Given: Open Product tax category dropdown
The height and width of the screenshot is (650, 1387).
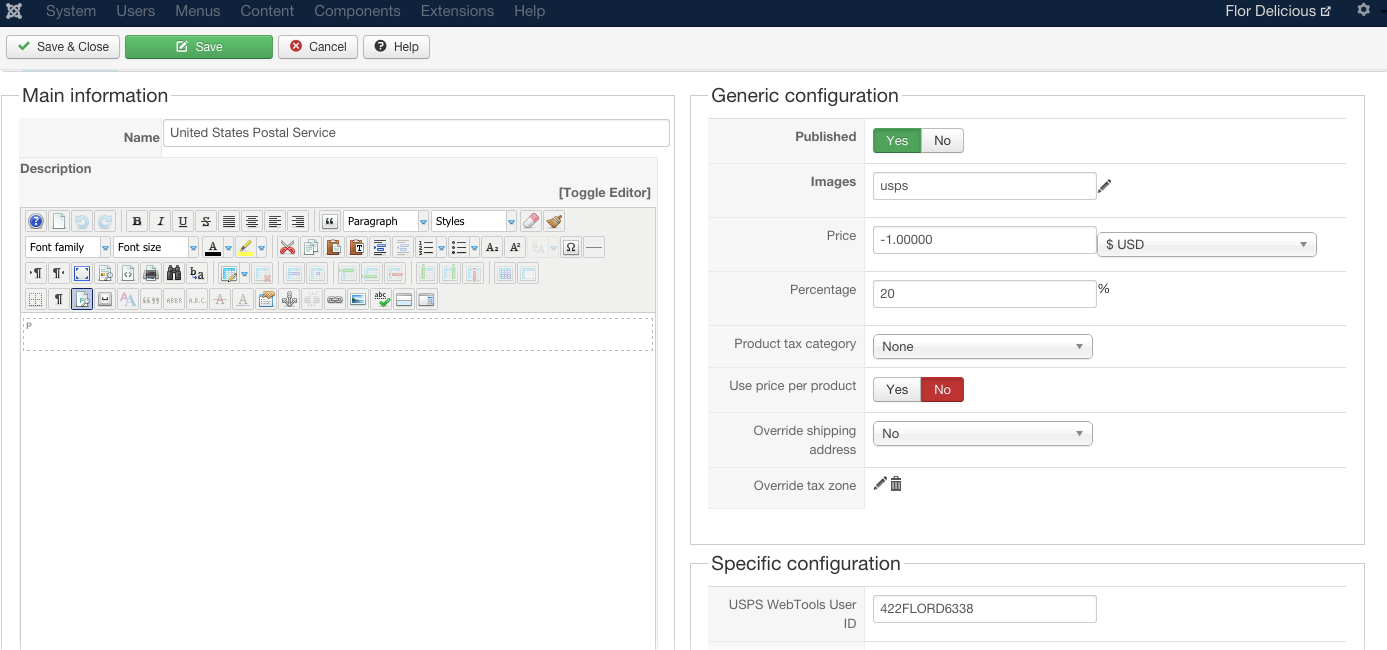Looking at the screenshot, I should (983, 347).
